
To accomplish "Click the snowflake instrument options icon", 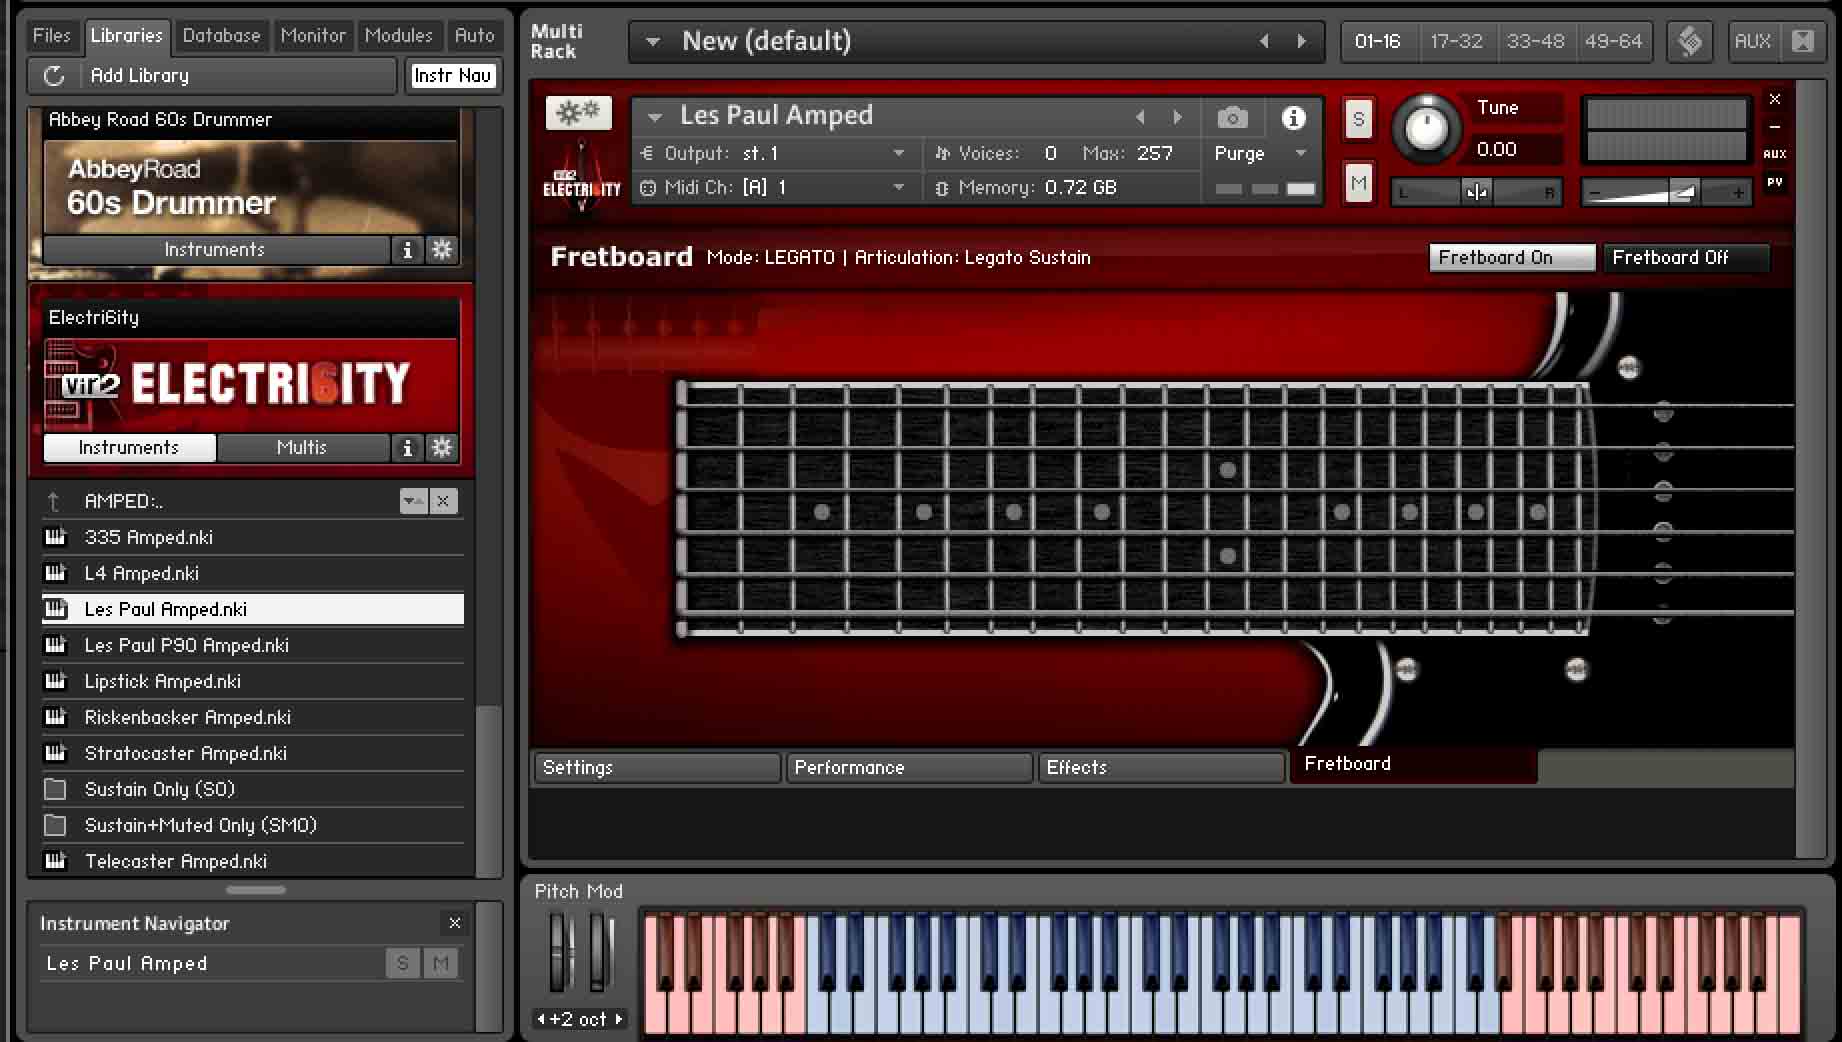I will click(x=578, y=113).
